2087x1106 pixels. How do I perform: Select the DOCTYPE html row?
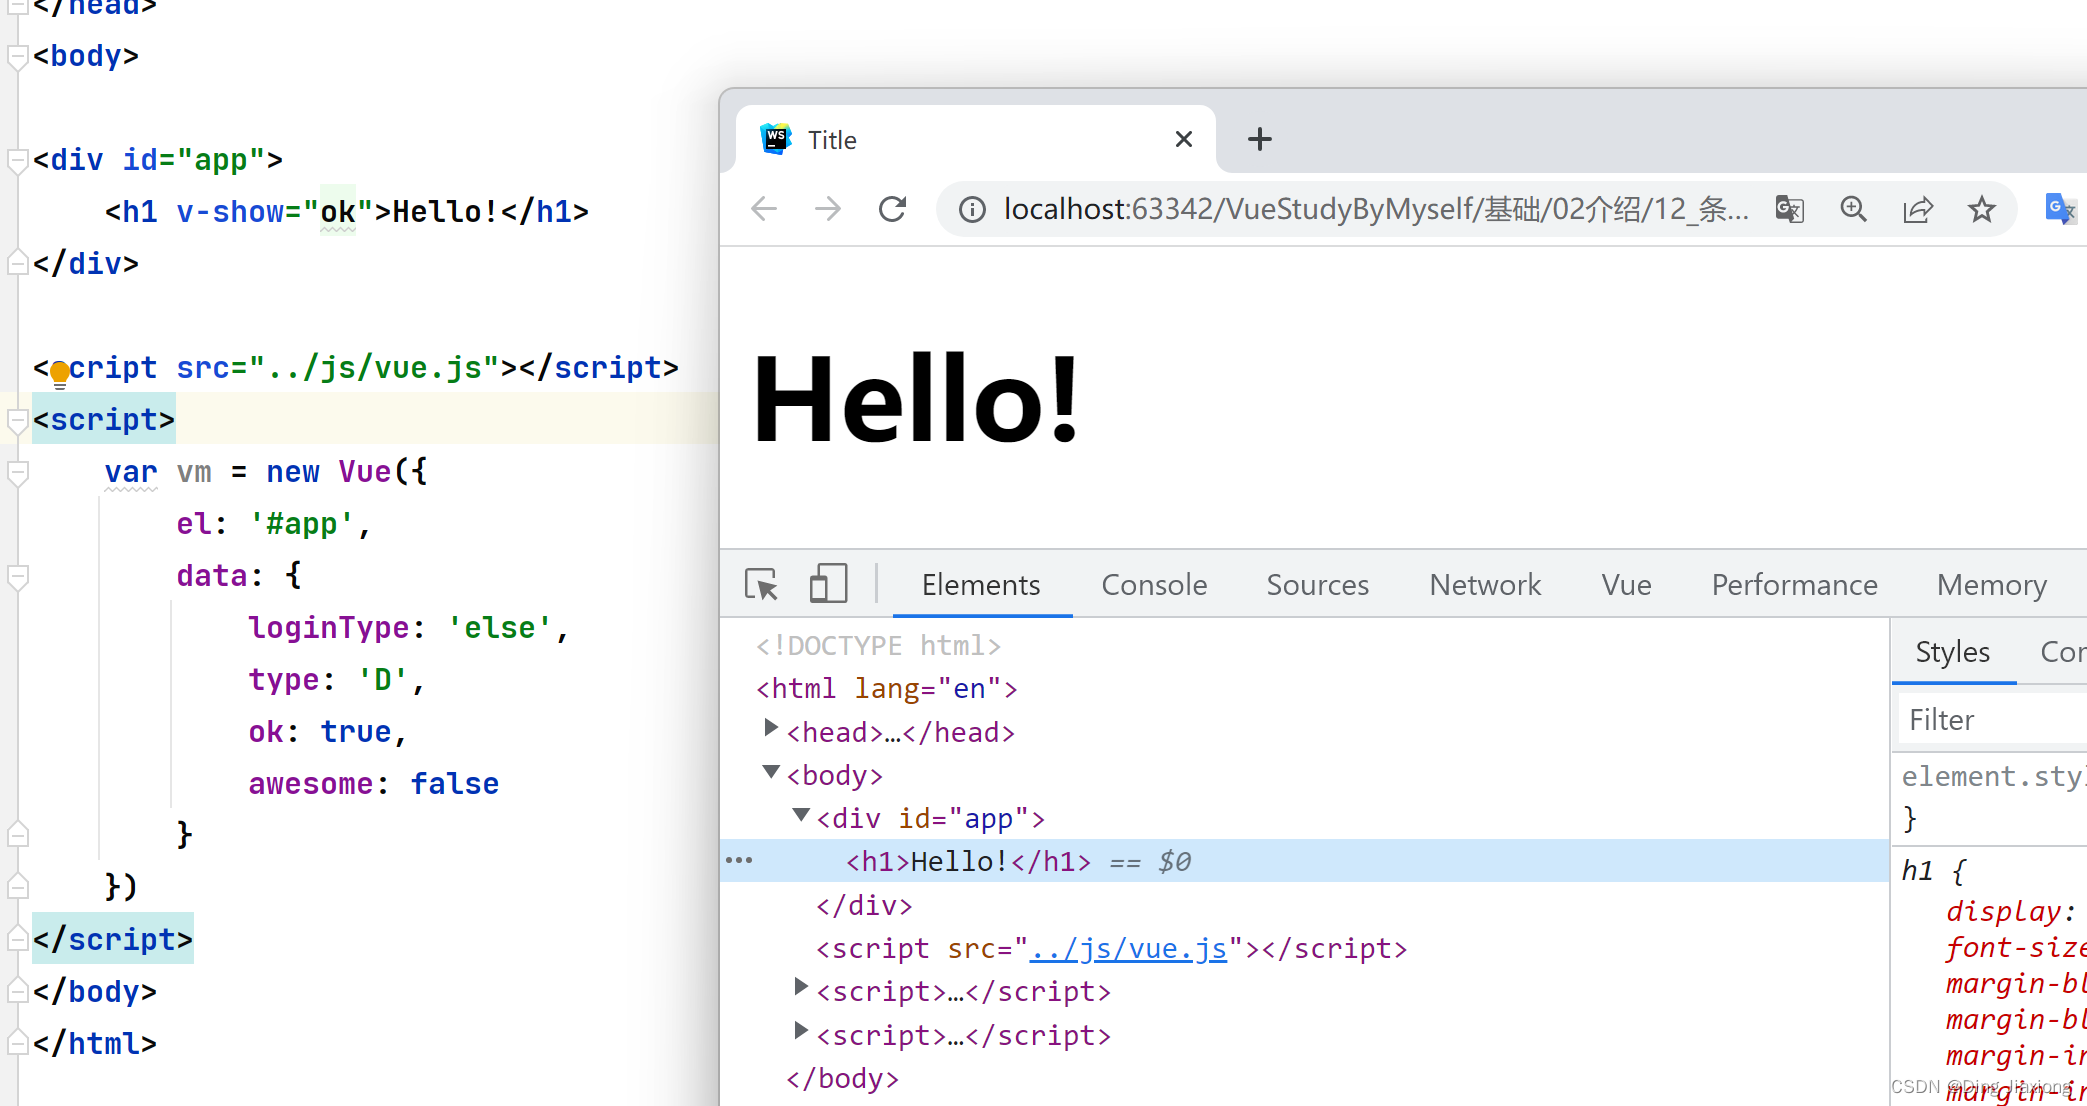(878, 646)
